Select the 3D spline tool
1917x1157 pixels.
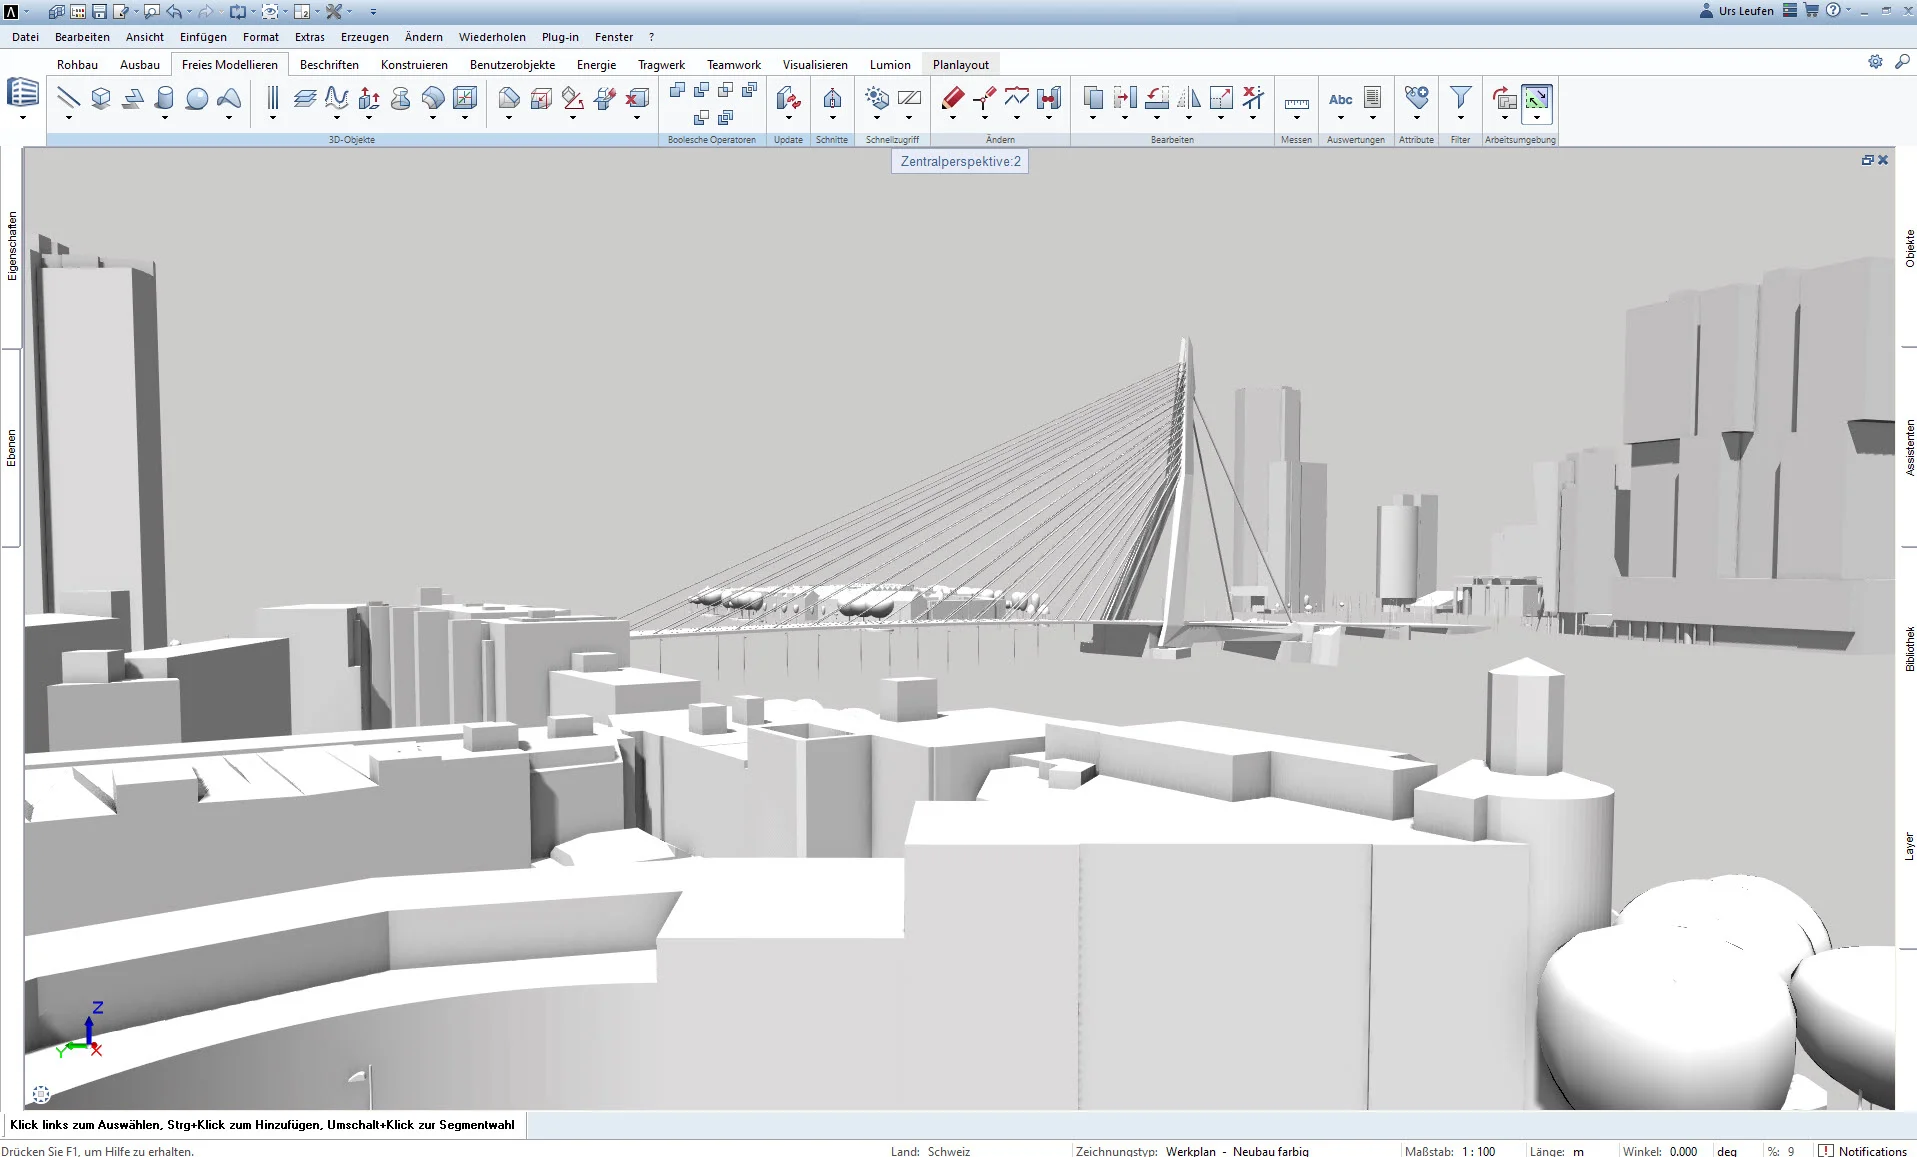pos(337,98)
